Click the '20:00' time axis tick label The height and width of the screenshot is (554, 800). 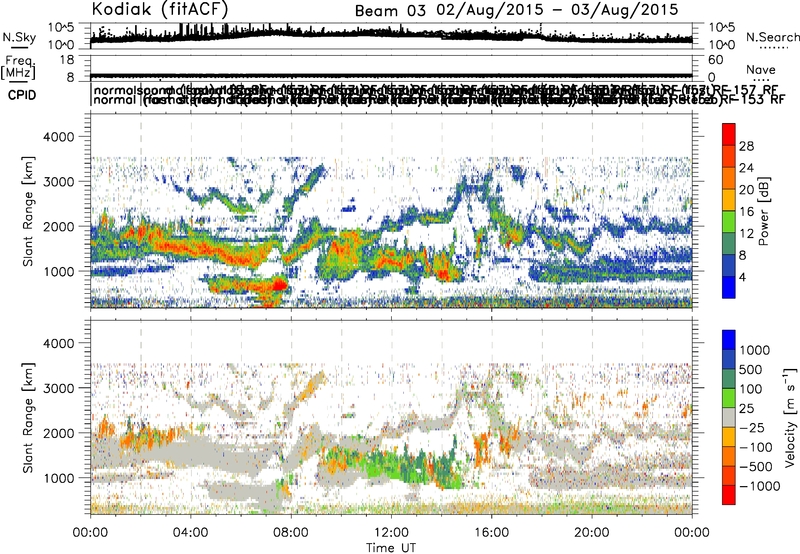click(592, 533)
